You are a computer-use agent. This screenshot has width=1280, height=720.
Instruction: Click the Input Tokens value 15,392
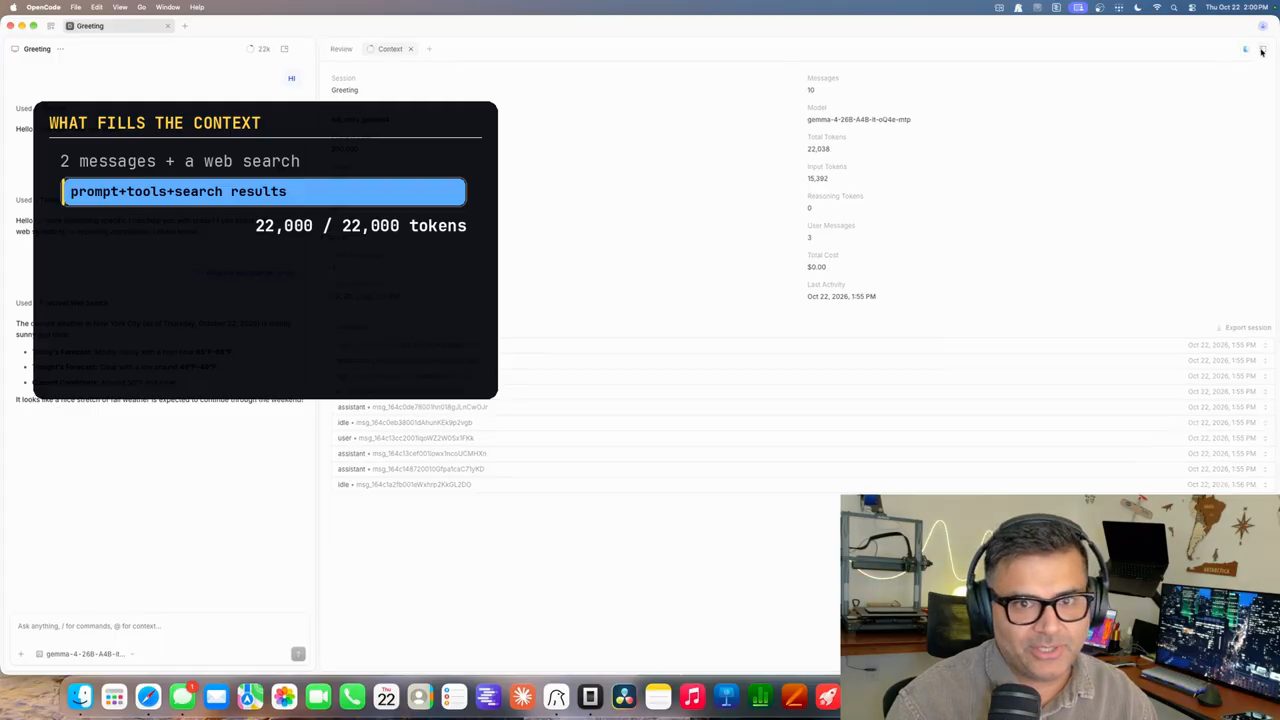tap(817, 179)
